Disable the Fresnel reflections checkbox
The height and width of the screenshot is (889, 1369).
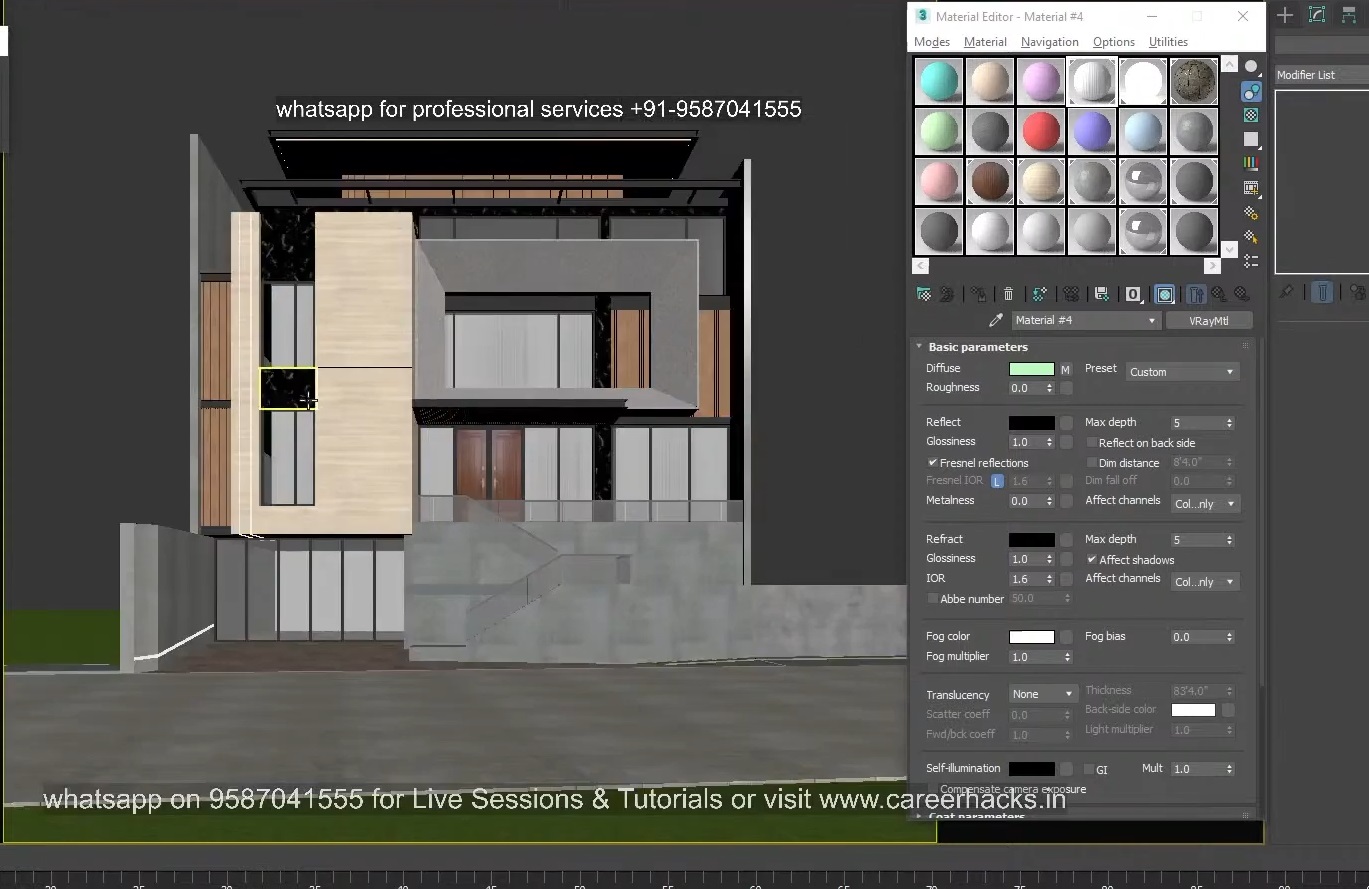click(933, 462)
